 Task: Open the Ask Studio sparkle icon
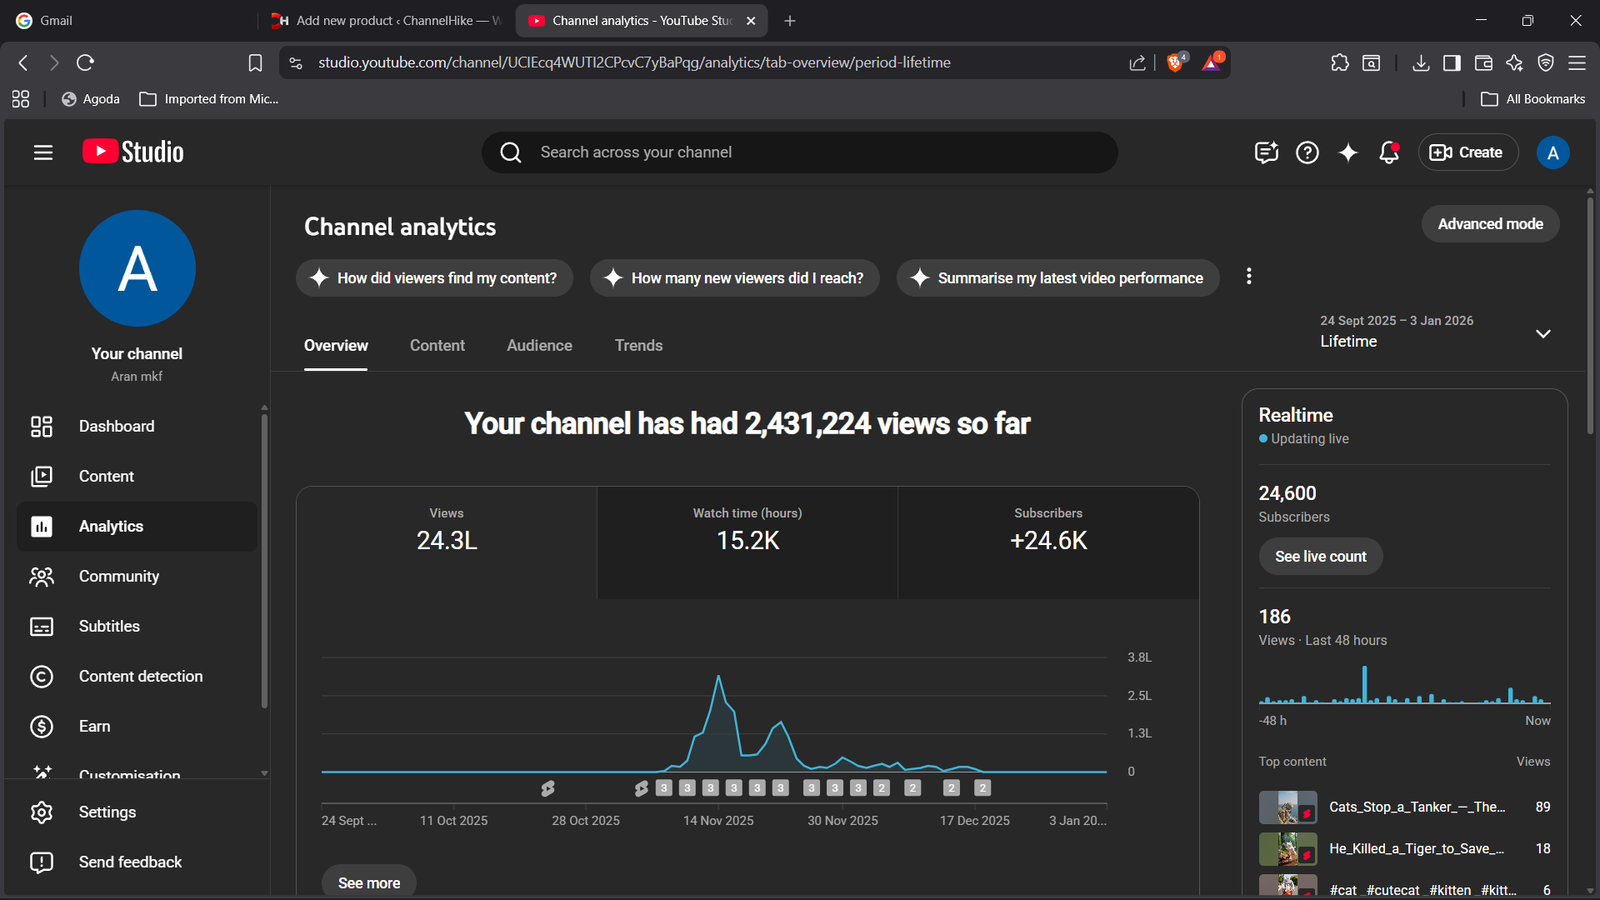[1348, 152]
